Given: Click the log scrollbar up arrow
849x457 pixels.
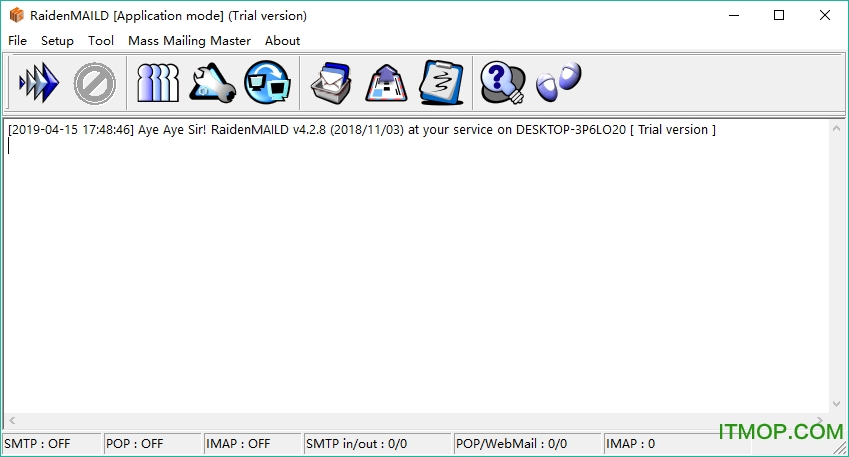Looking at the screenshot, I should pyautogui.click(x=836, y=128).
